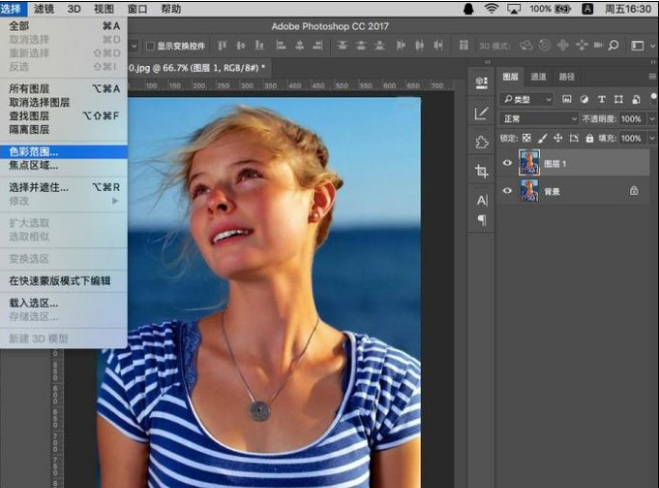This screenshot has height=488, width=659.
Task: Click the pixel layer filter icon
Action: [567, 99]
